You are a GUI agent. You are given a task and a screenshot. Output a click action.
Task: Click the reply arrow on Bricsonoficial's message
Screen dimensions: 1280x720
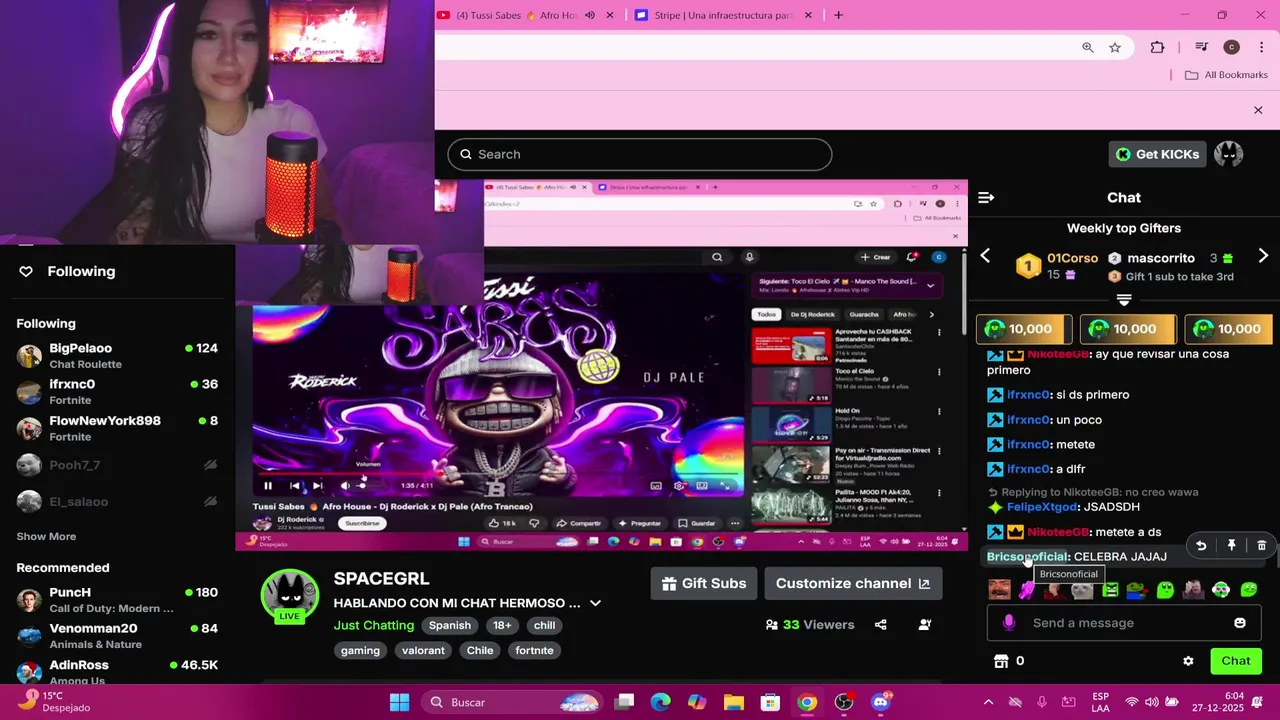(x=1201, y=546)
